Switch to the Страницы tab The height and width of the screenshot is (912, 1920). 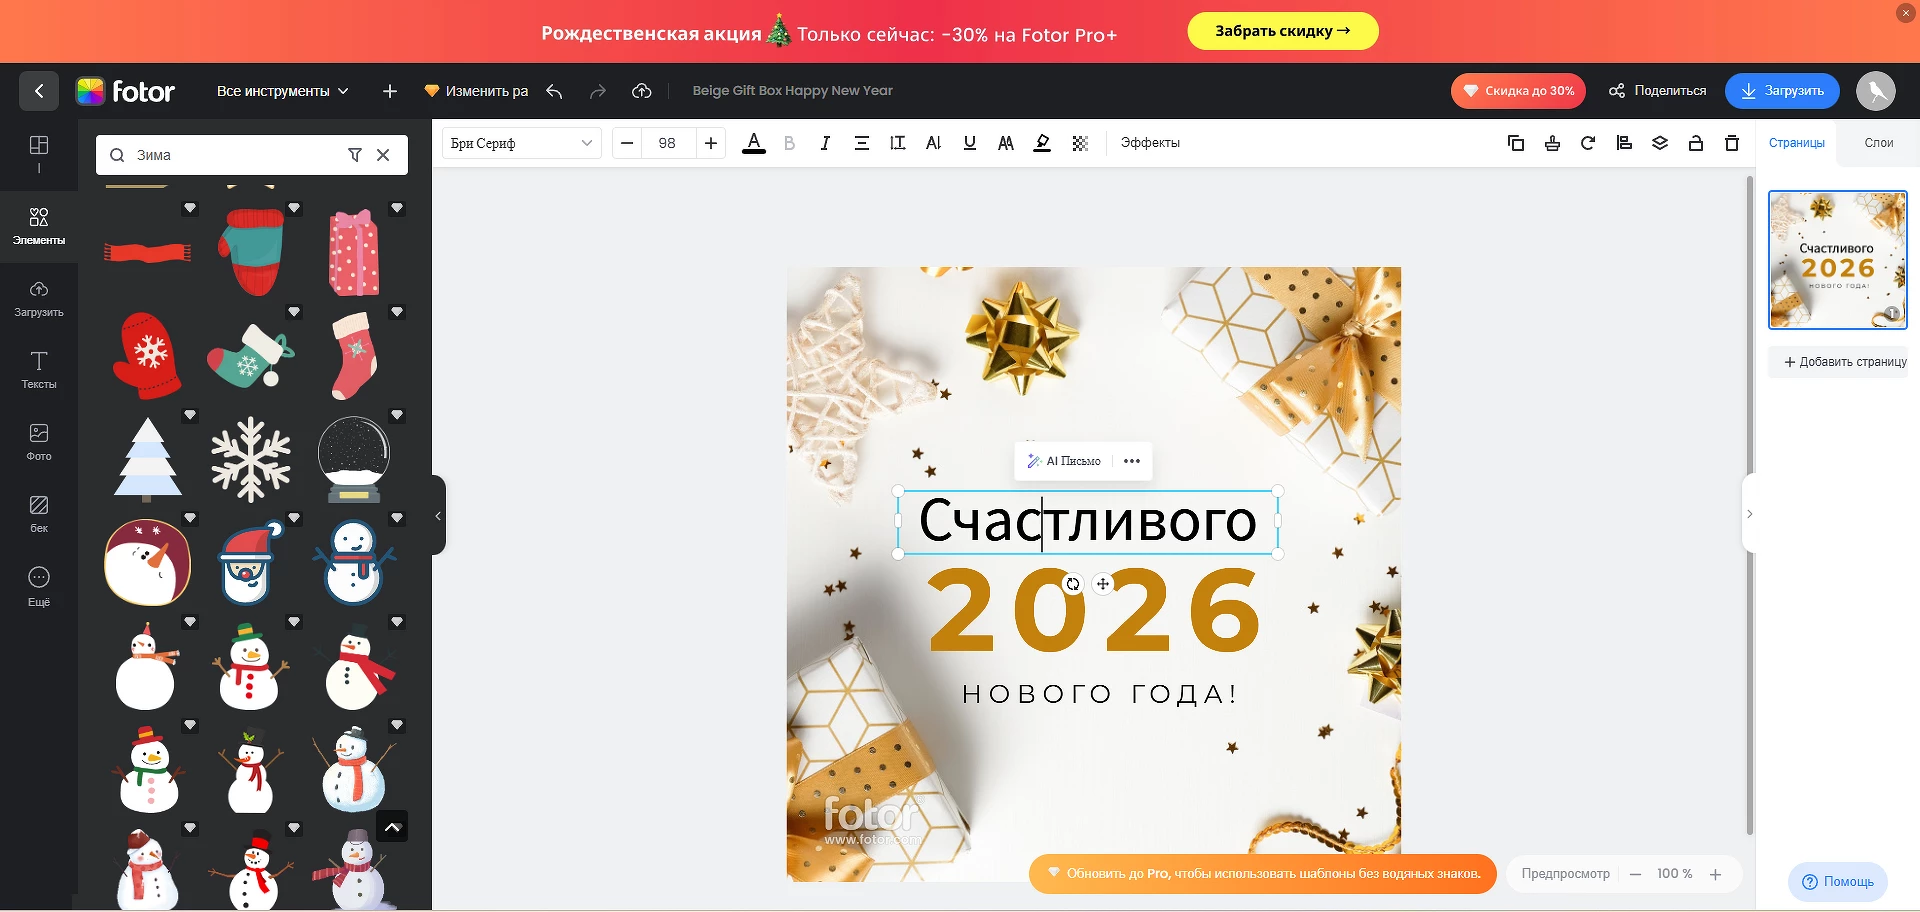[1796, 143]
